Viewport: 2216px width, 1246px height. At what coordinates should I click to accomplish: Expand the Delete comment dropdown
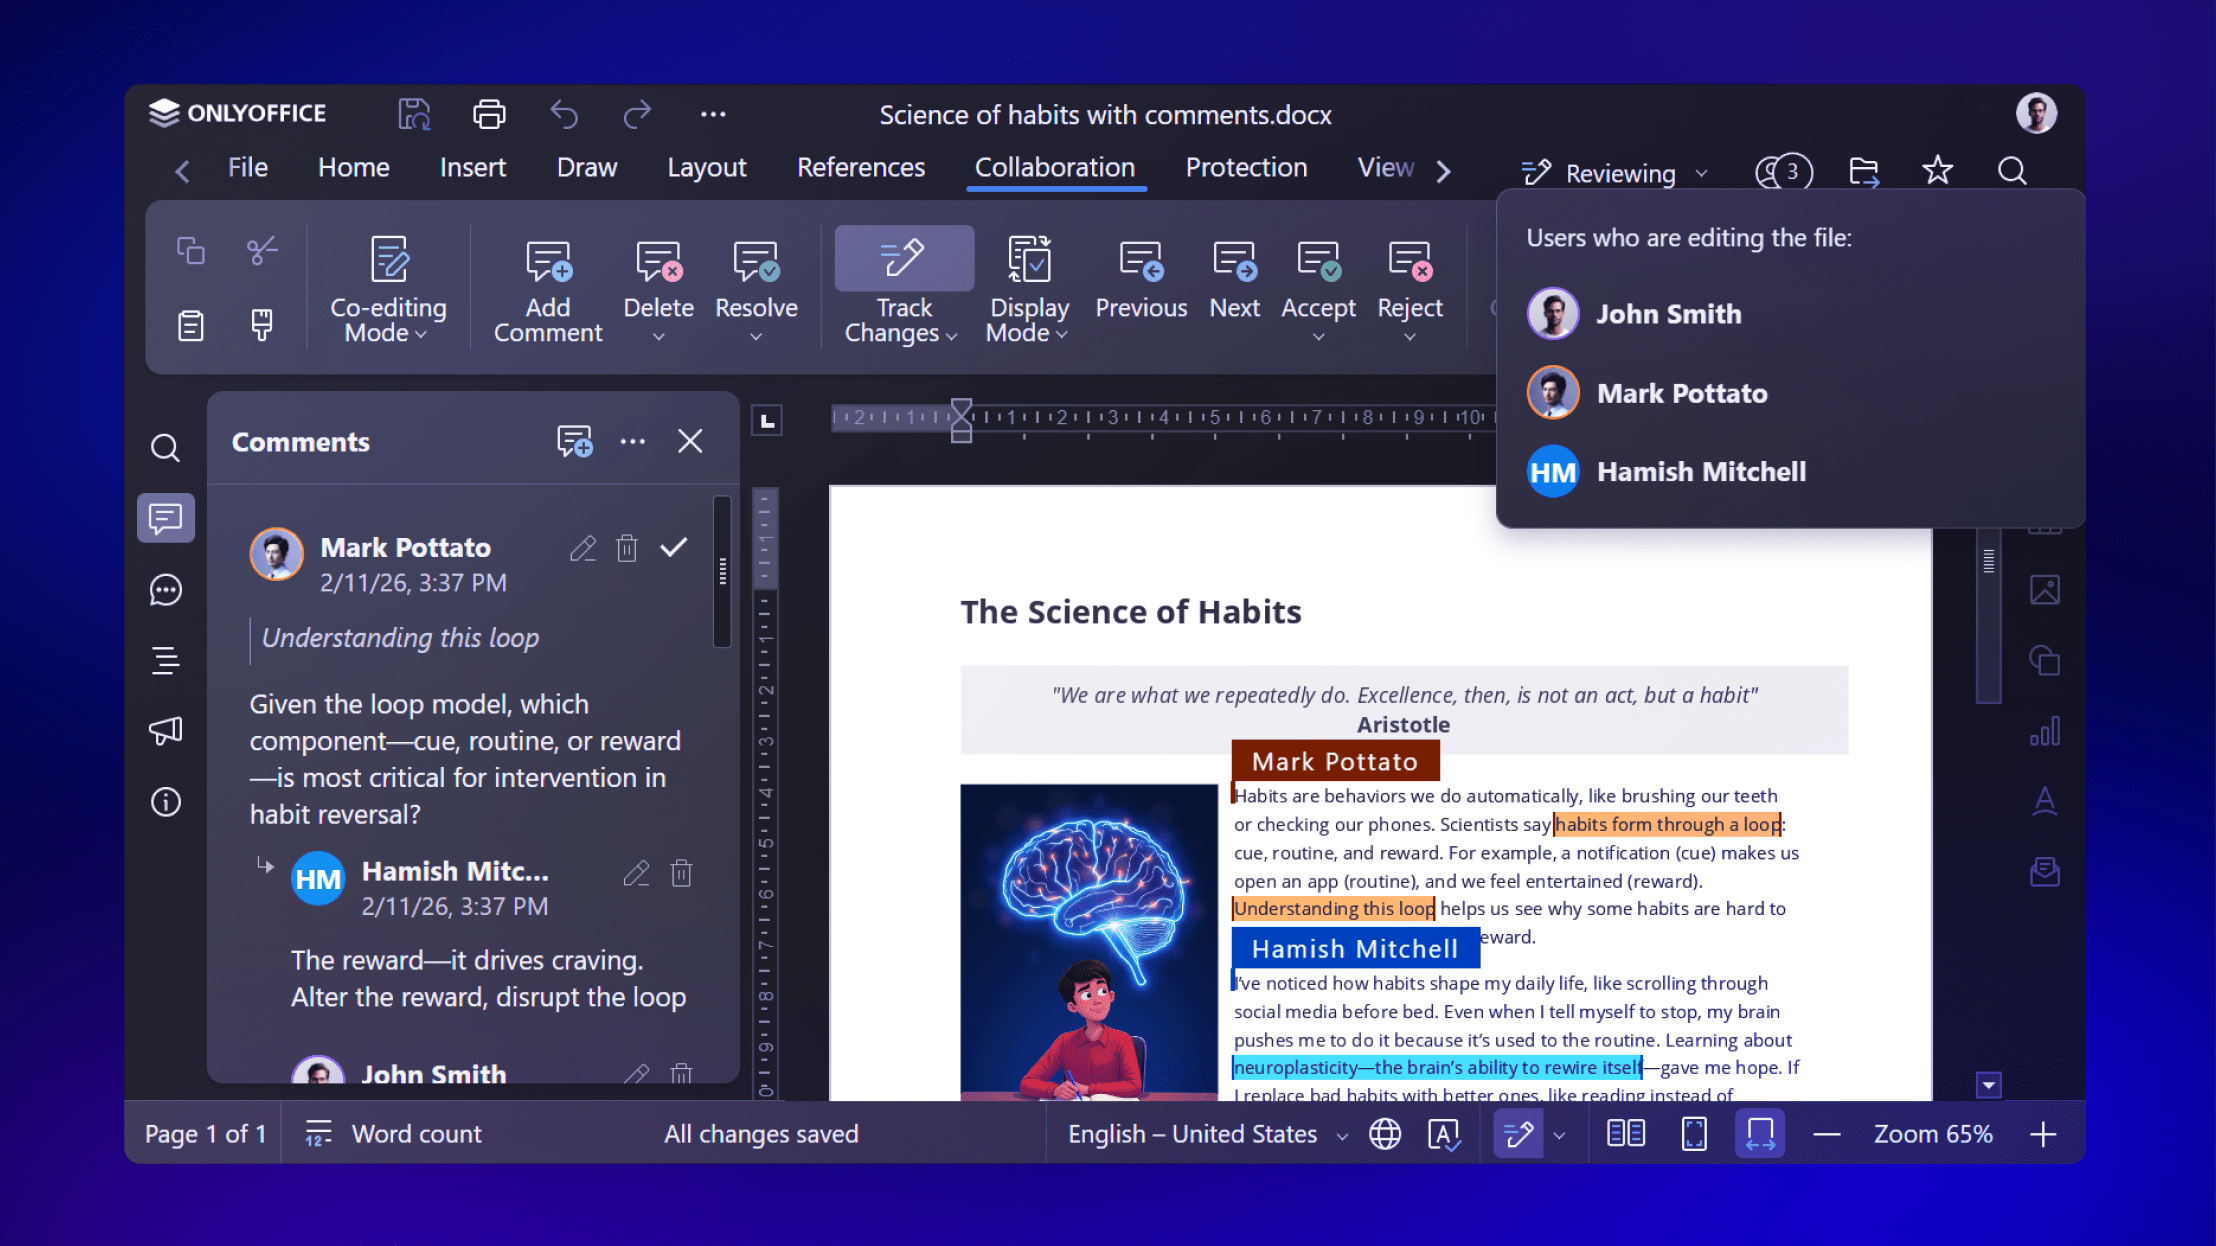(658, 337)
